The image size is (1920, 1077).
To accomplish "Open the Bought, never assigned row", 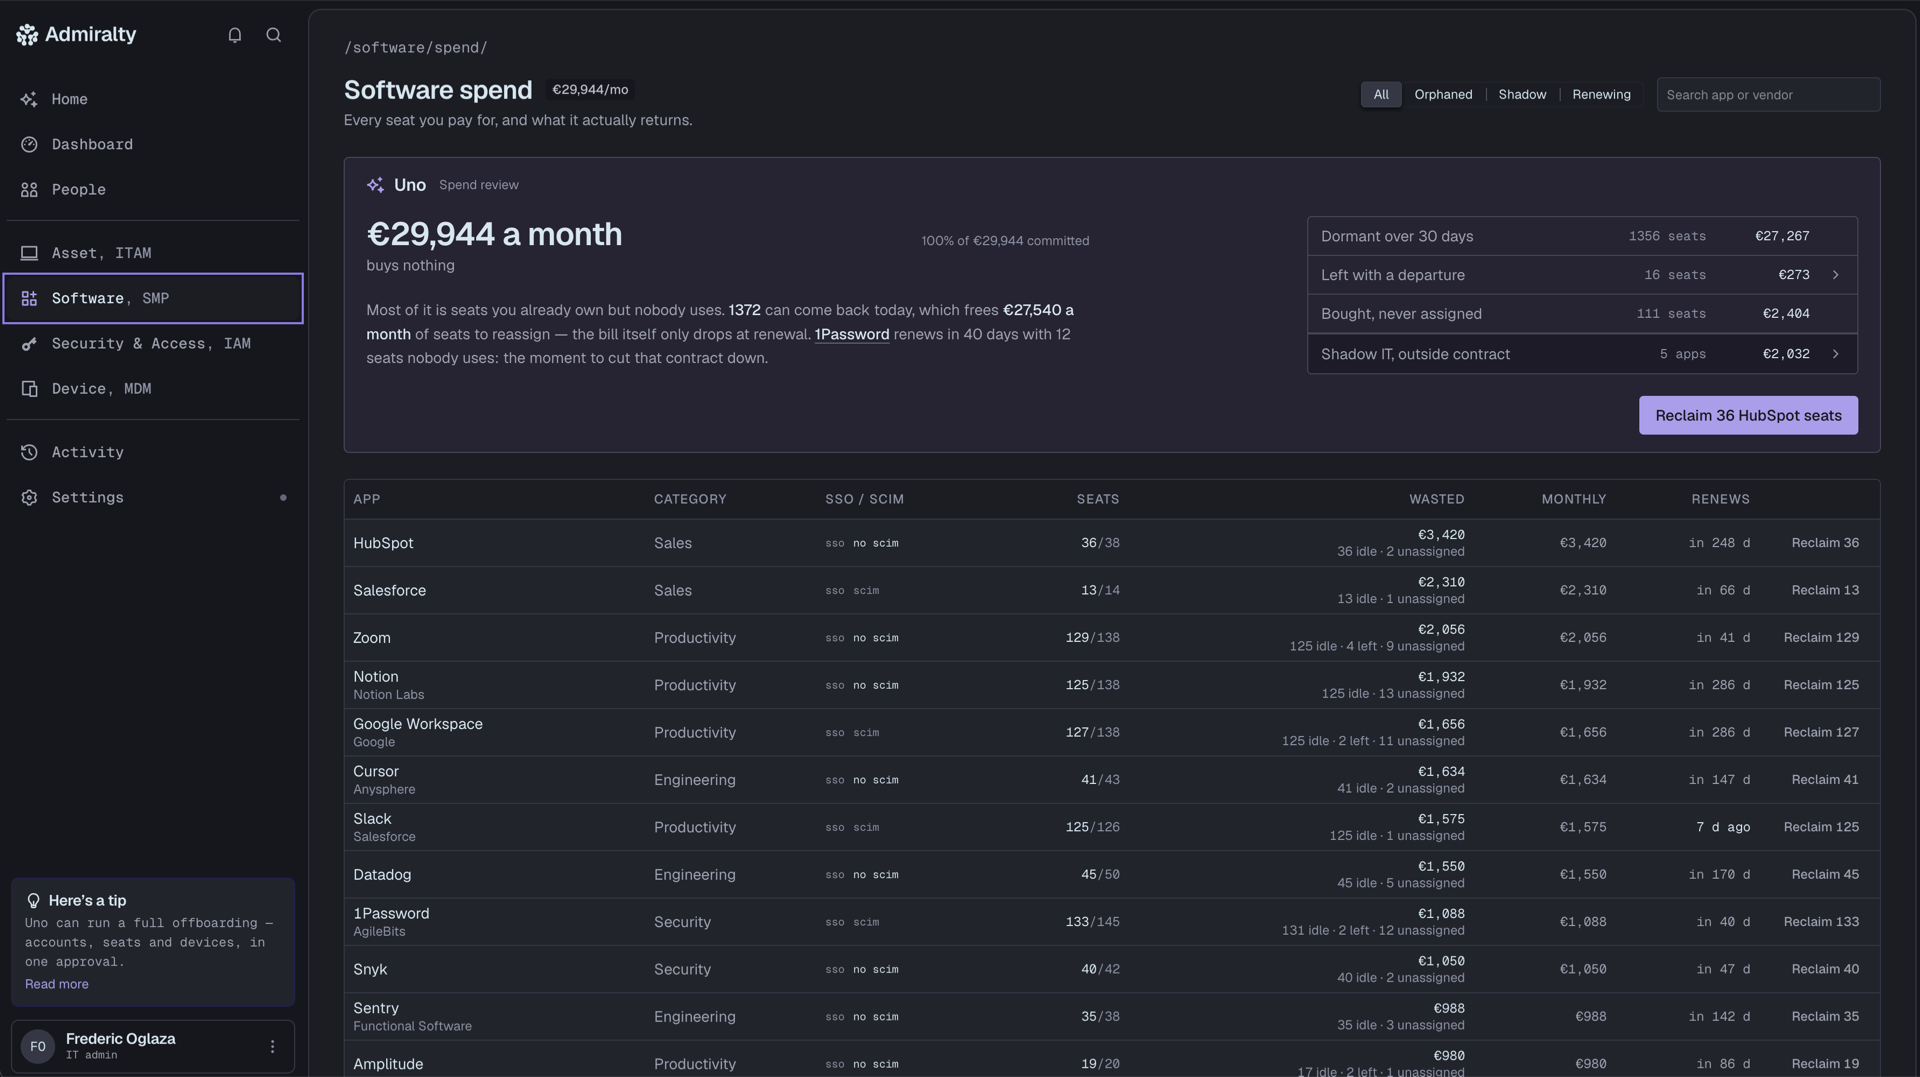I will [x=1582, y=314].
